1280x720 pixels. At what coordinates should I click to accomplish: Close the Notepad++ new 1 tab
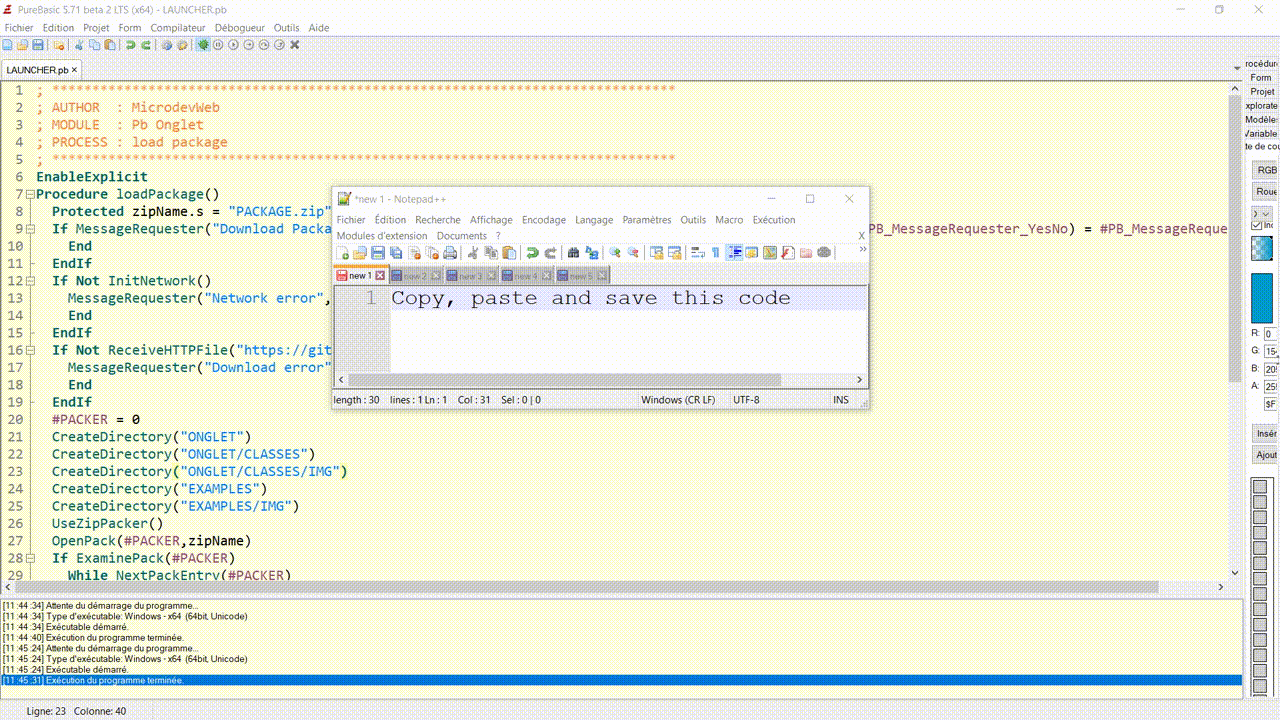point(380,276)
